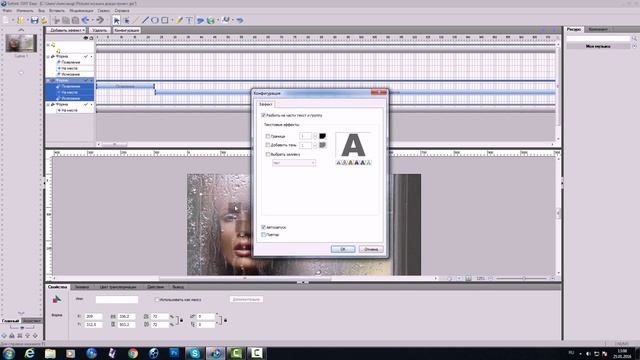Collapse the last shape layer in timeline

pos(49,105)
